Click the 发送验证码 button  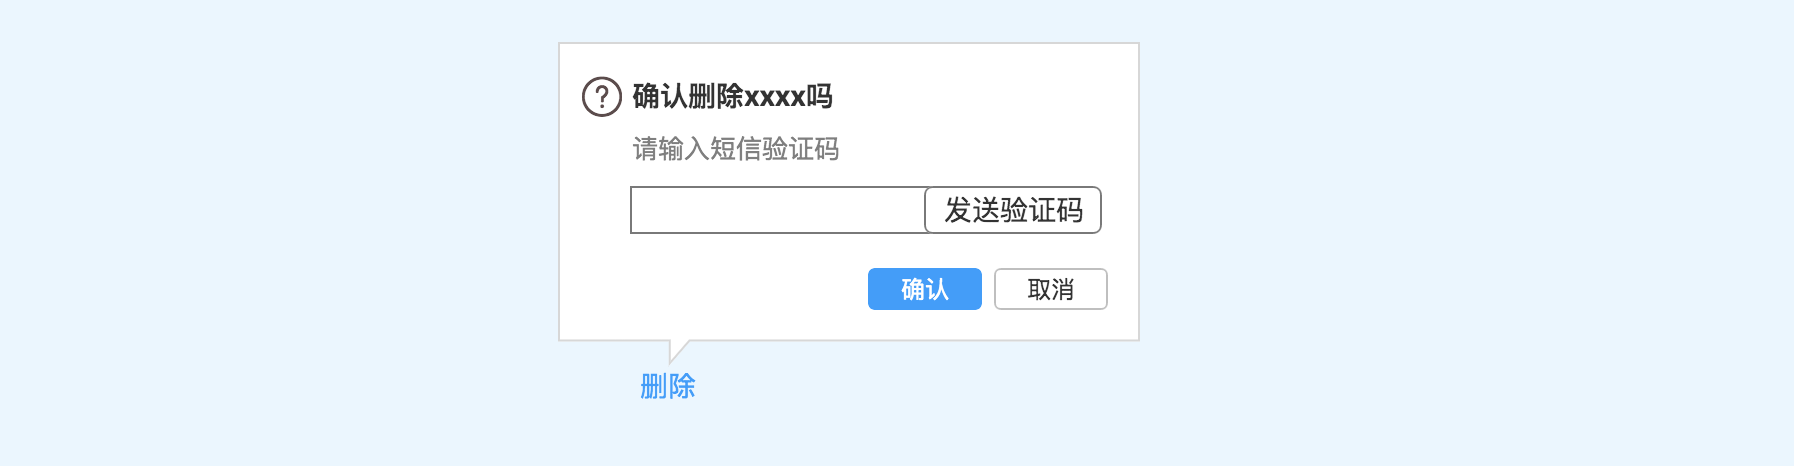pyautogui.click(x=1013, y=210)
